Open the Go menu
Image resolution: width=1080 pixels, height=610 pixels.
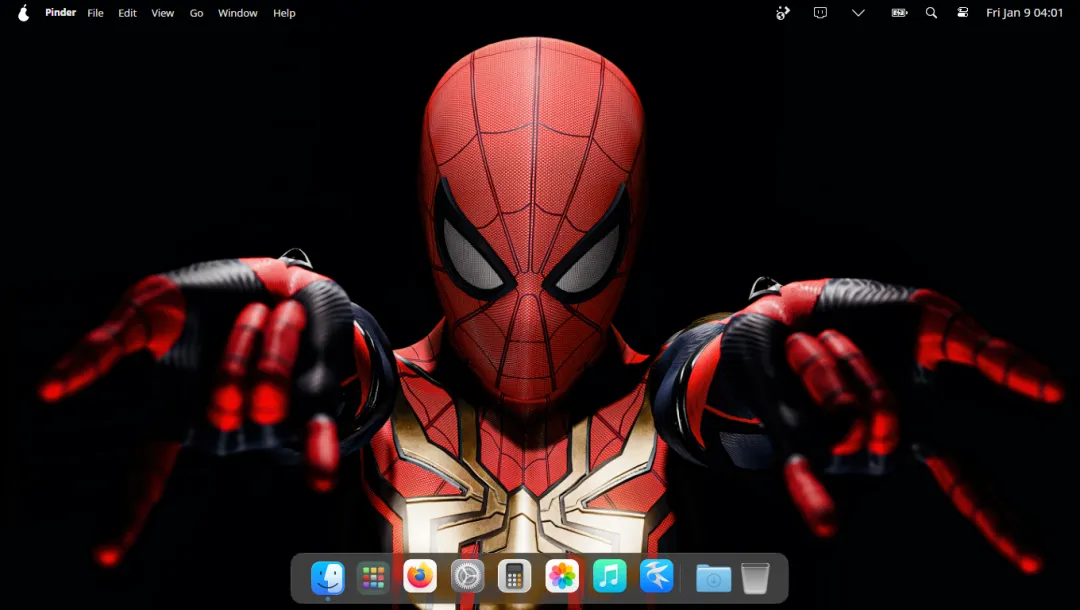(x=196, y=13)
